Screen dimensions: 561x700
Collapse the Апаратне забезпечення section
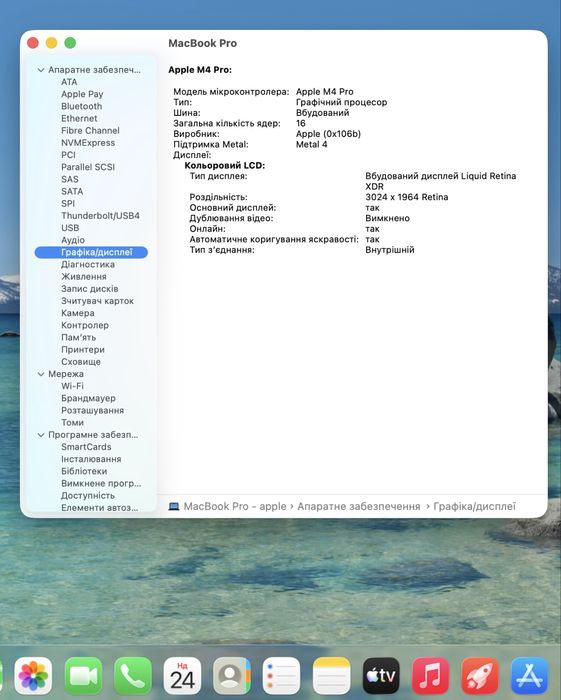[41, 70]
